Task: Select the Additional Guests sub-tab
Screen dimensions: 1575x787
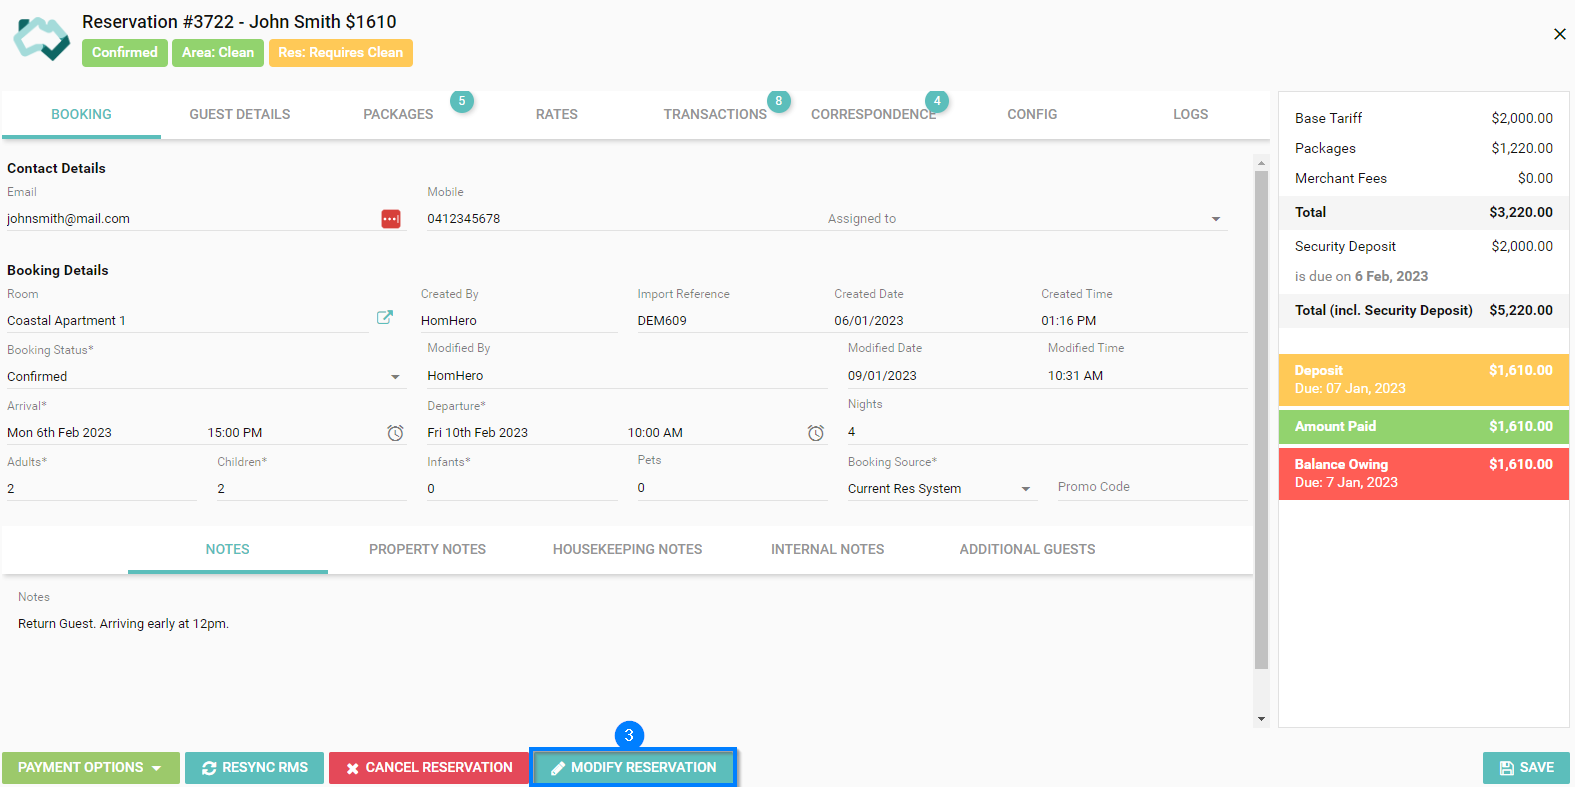Action: [1027, 549]
